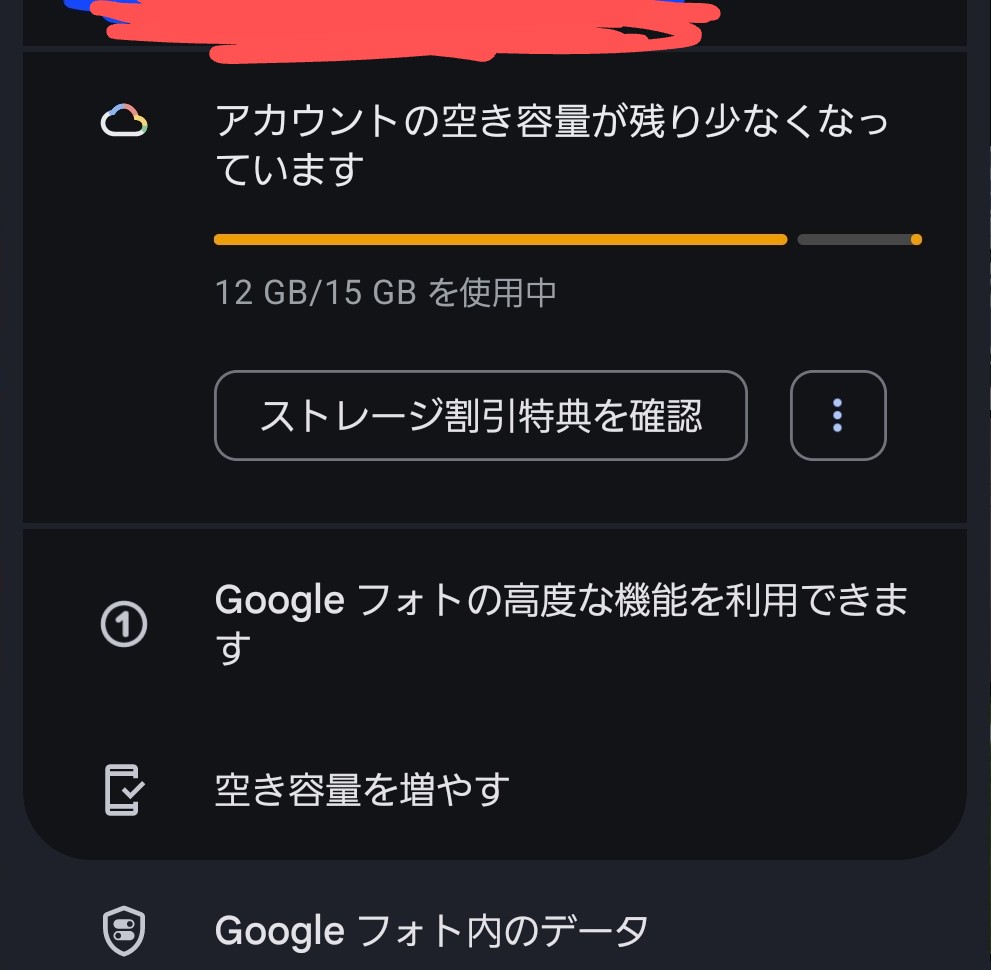This screenshot has width=991, height=970.
Task: Tap the Google One cloud icon
Action: (124, 121)
